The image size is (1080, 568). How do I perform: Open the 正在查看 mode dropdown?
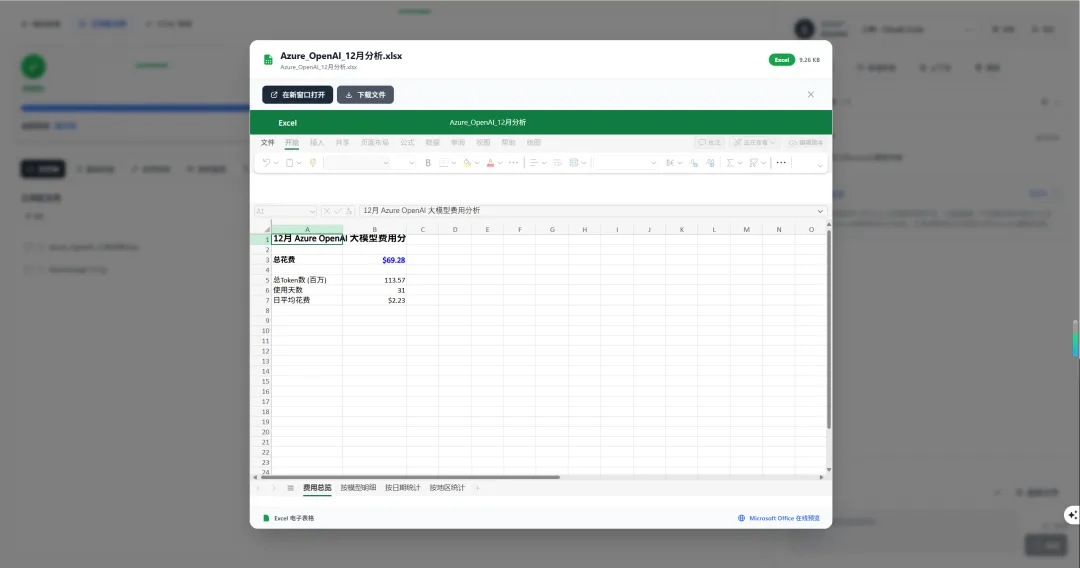[755, 143]
